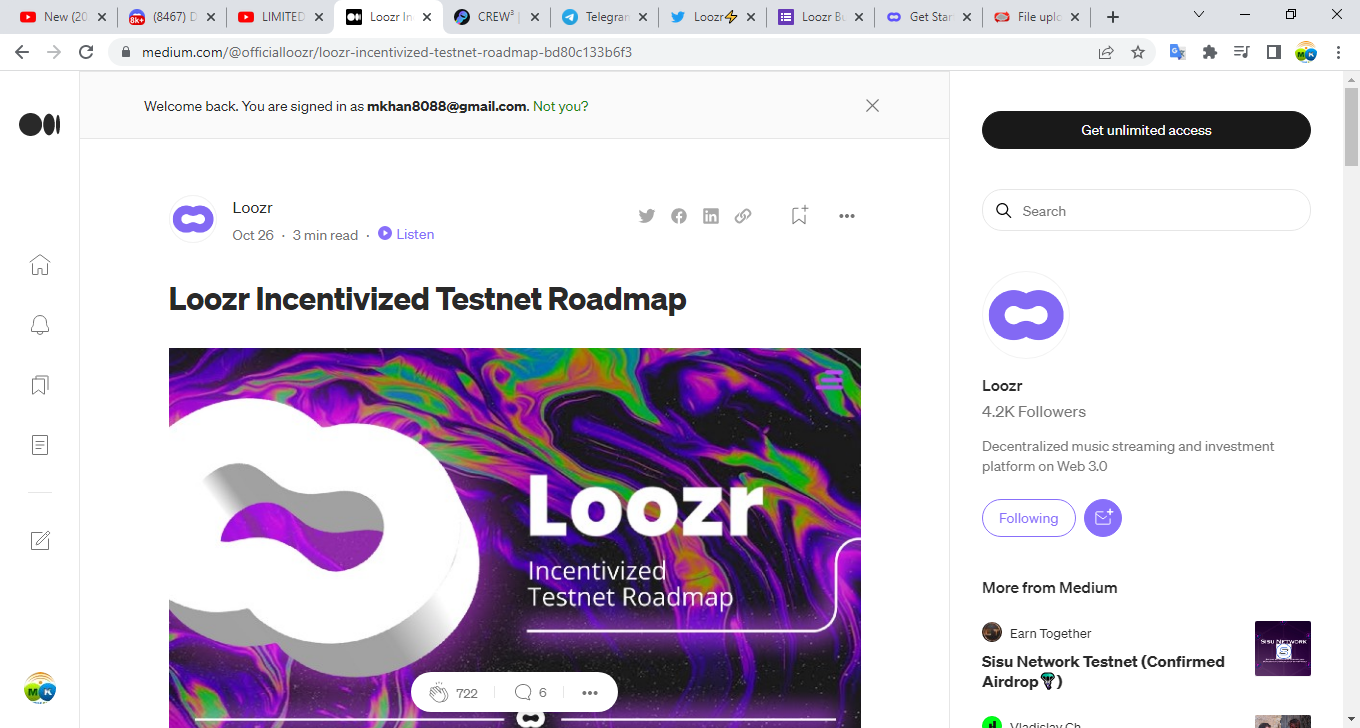Share article on Facebook

point(679,216)
